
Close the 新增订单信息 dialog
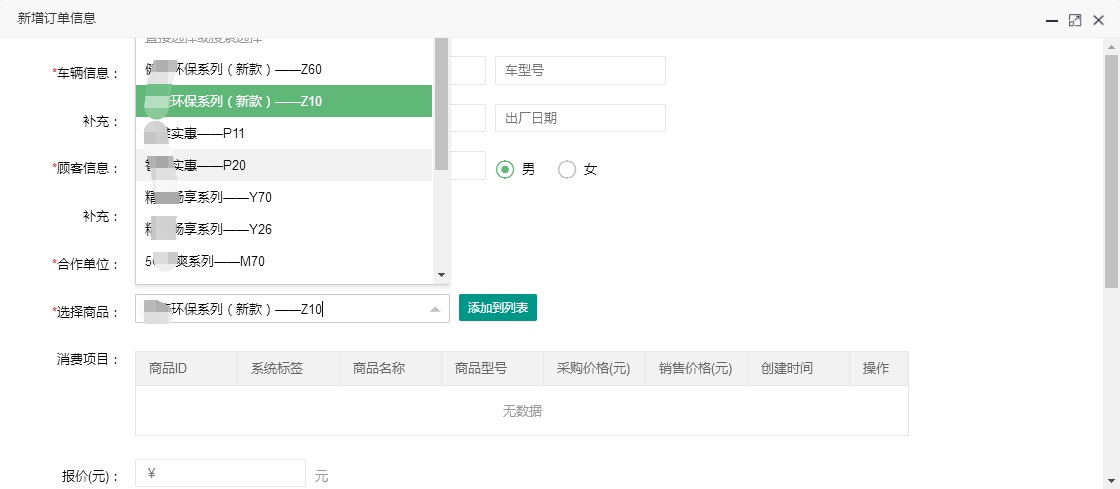(x=1099, y=20)
